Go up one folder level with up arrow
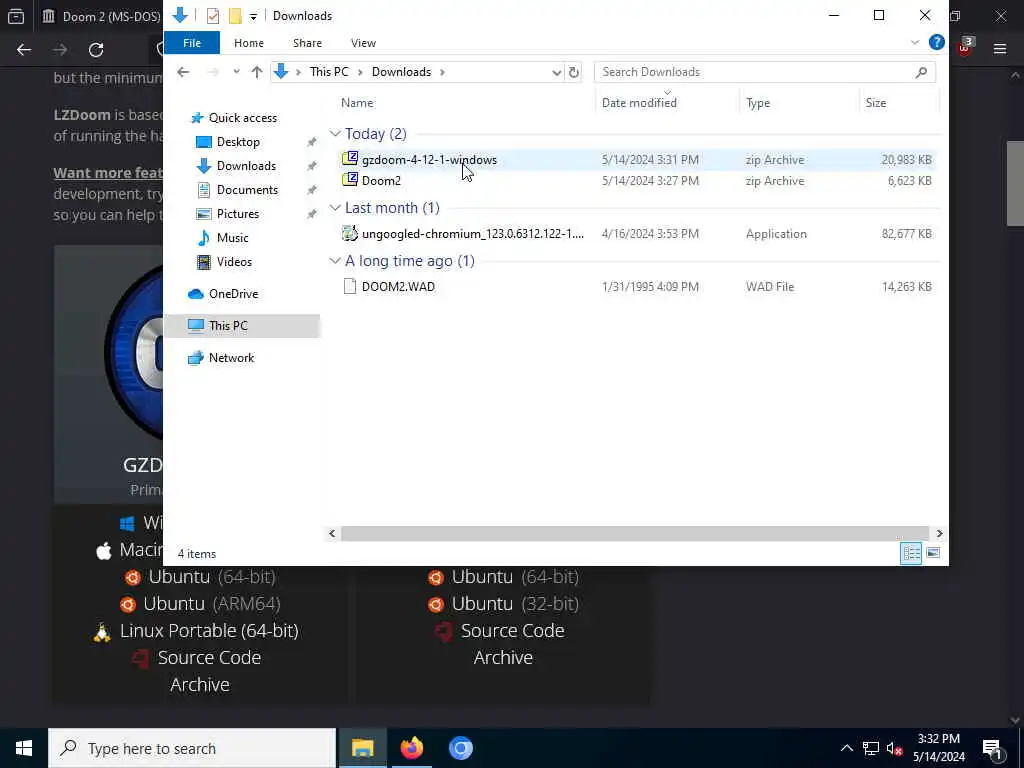1024x768 pixels. [x=257, y=72]
